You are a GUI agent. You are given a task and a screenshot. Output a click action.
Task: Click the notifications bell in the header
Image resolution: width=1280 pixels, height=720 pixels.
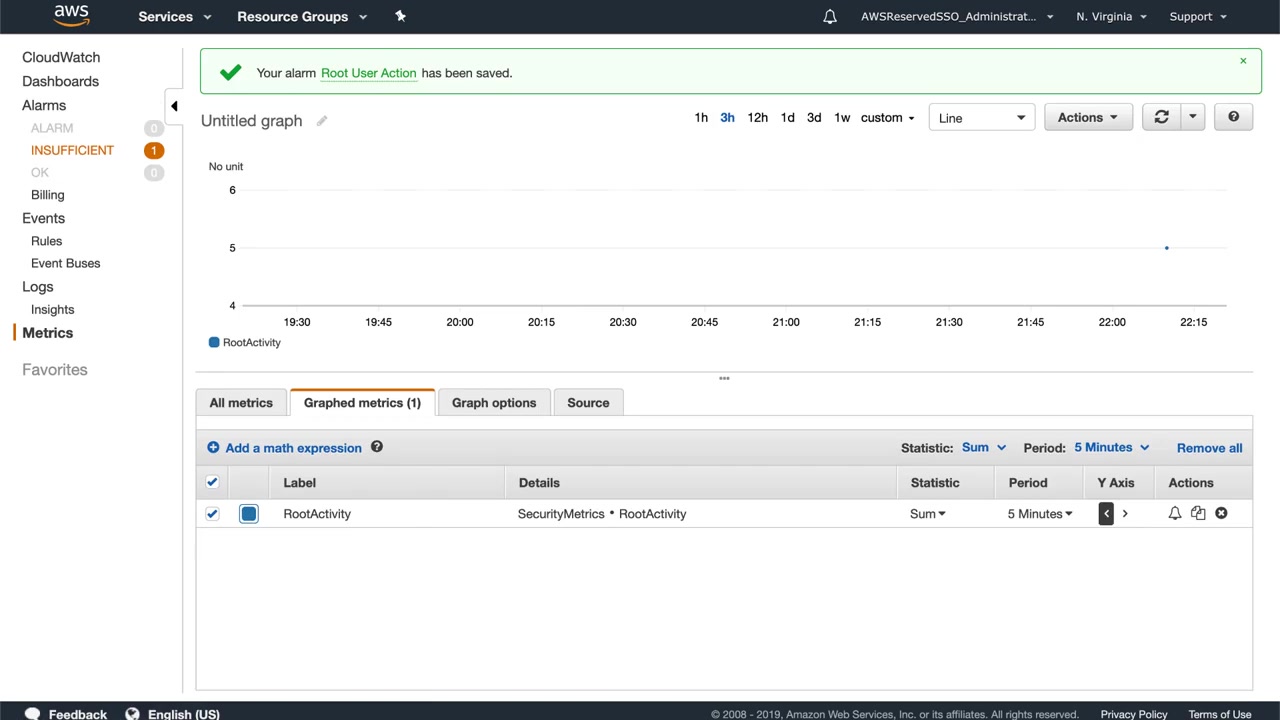830,17
